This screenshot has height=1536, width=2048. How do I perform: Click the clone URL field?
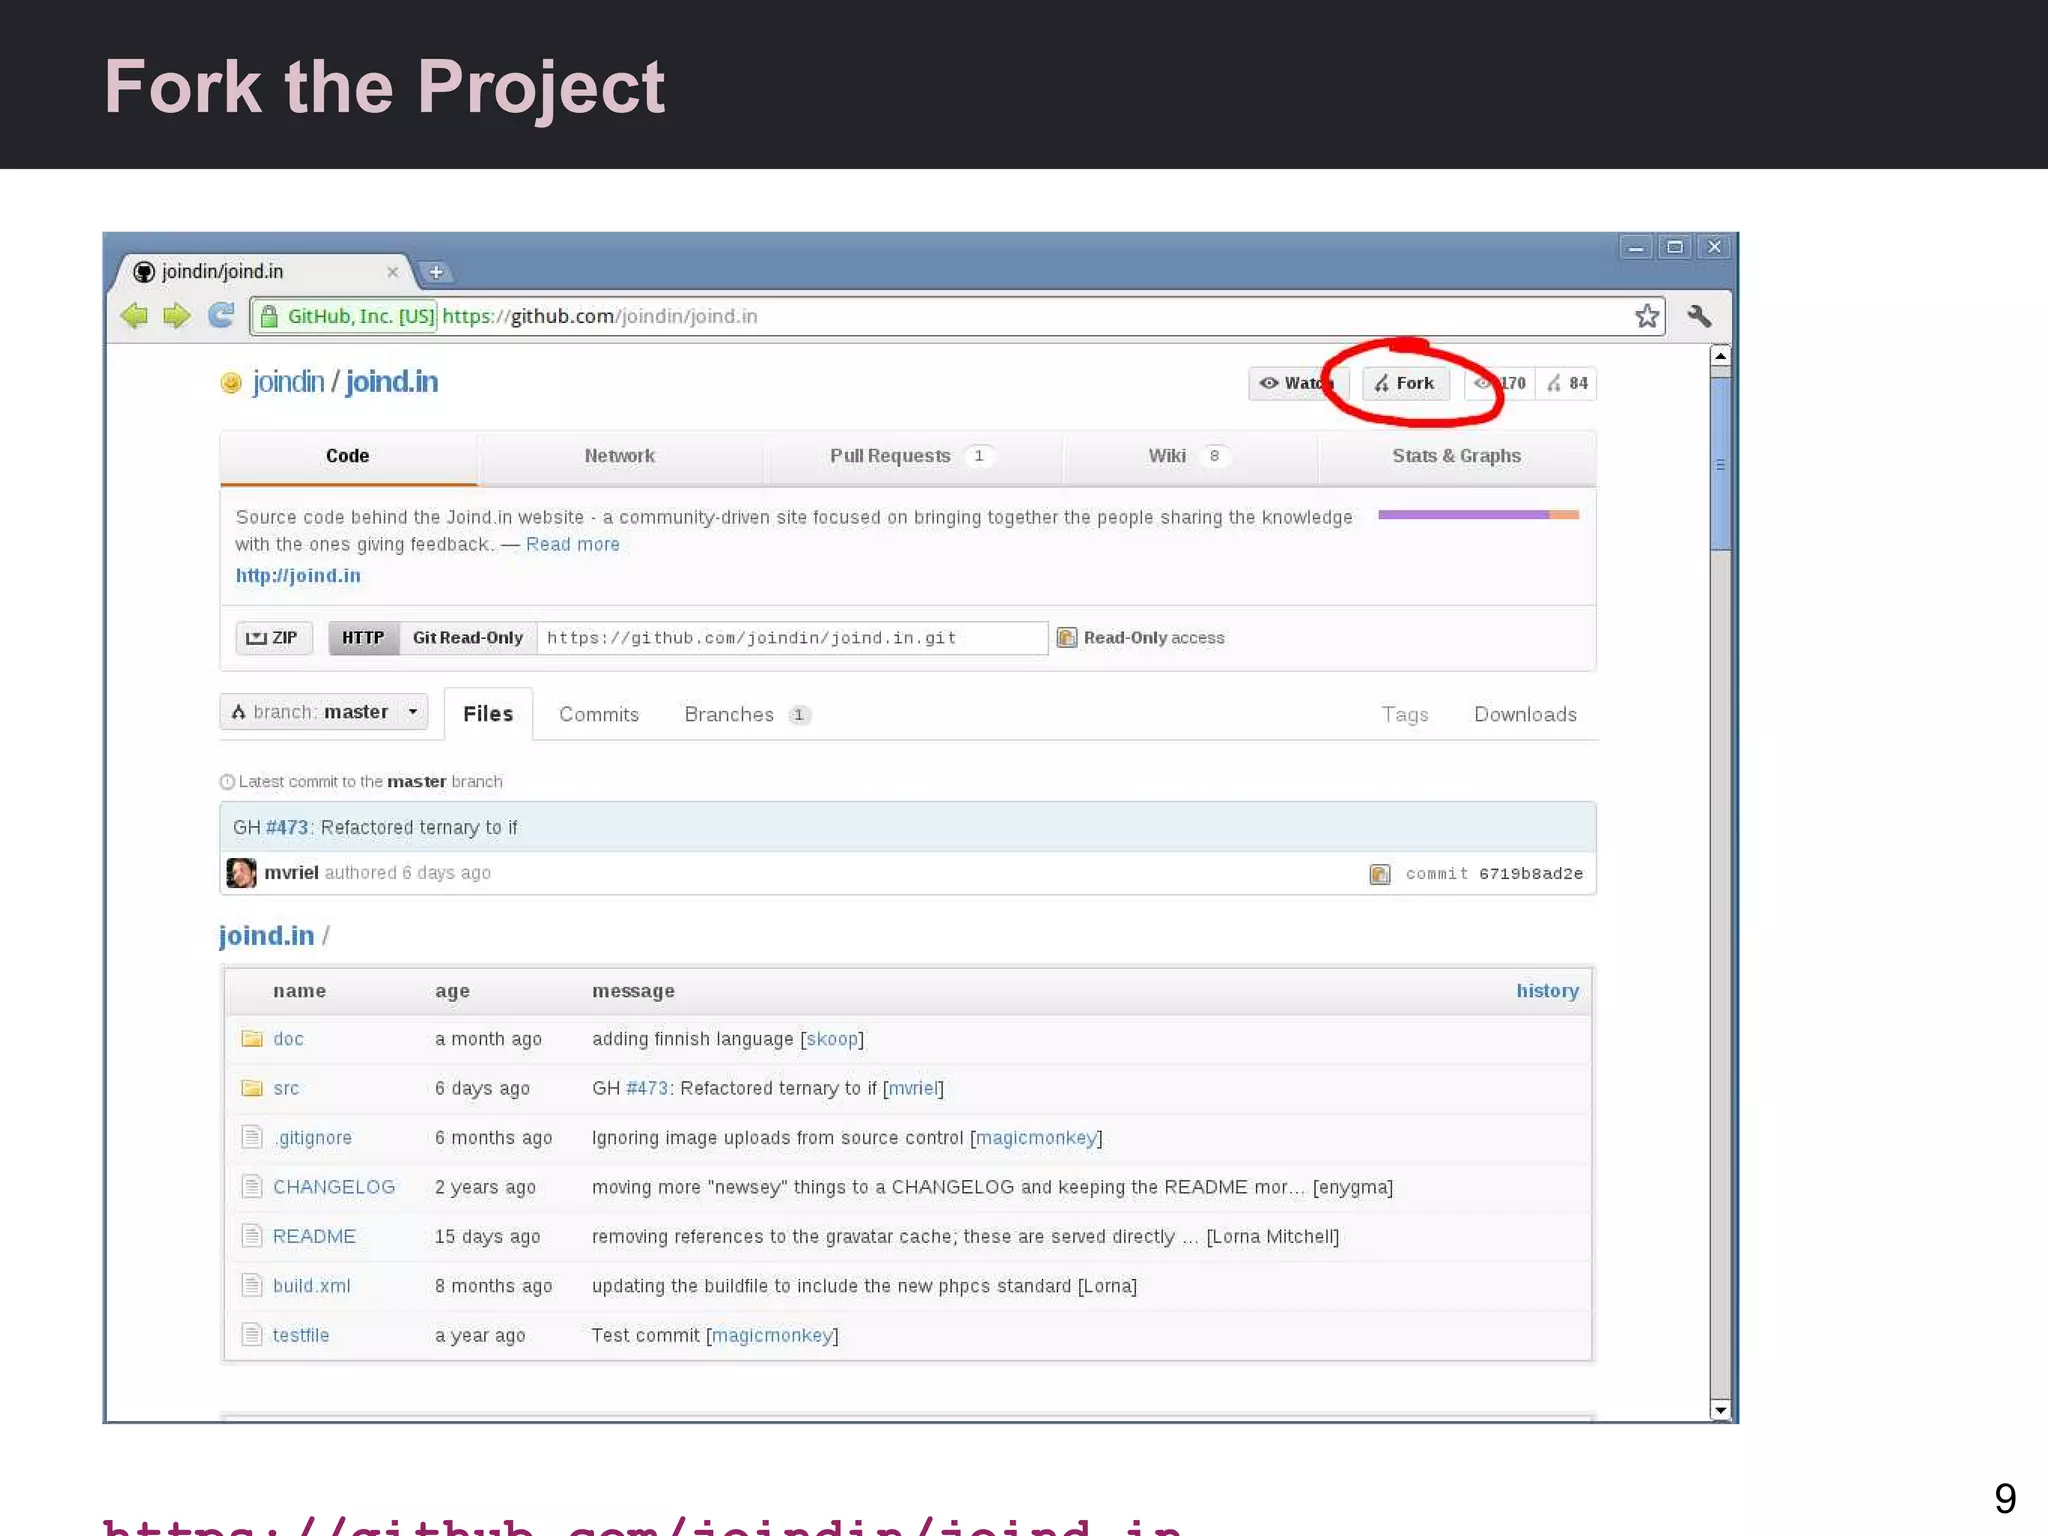pos(792,638)
